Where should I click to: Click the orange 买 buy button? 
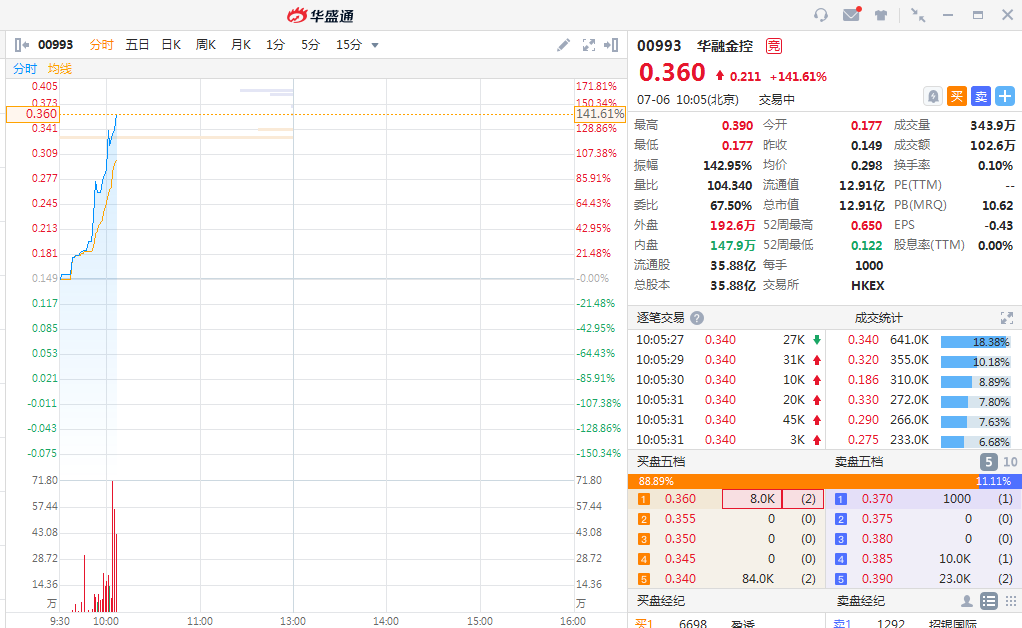pos(957,96)
